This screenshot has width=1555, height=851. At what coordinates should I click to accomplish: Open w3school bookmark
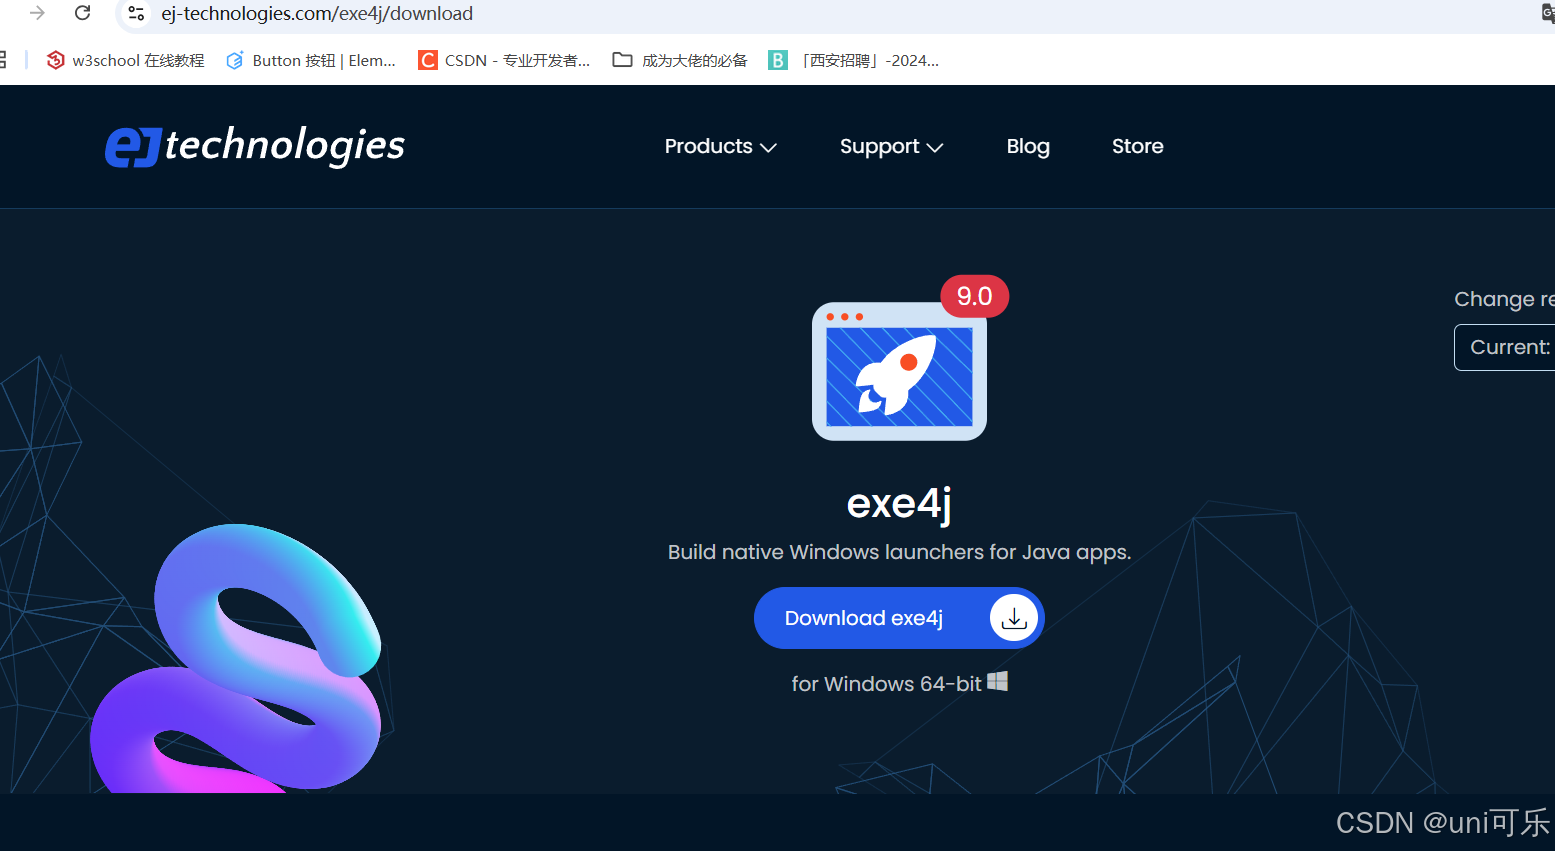[x=125, y=60]
